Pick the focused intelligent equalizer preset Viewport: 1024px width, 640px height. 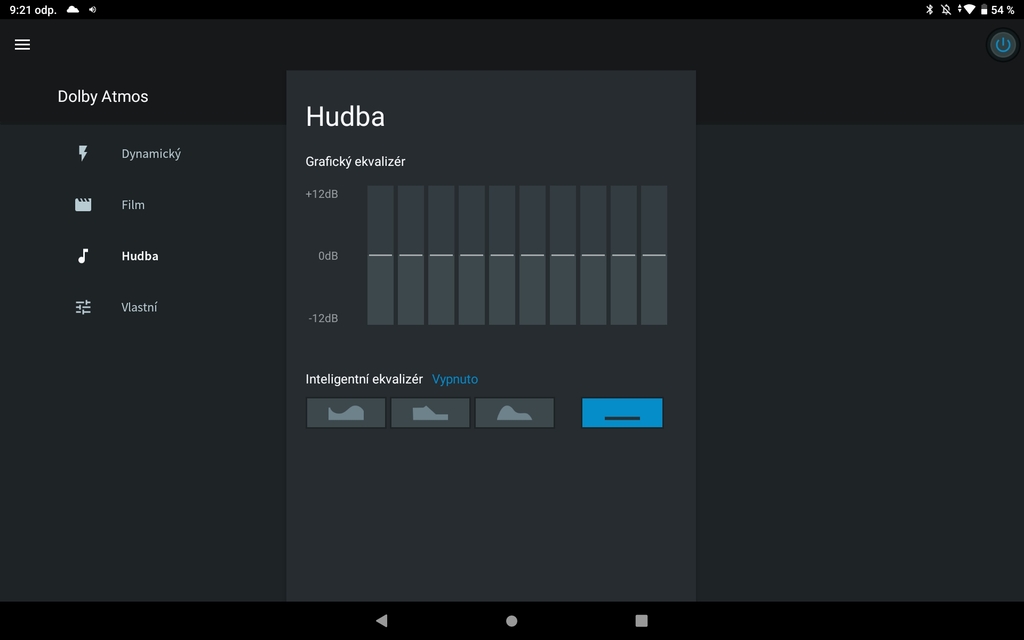tap(514, 412)
